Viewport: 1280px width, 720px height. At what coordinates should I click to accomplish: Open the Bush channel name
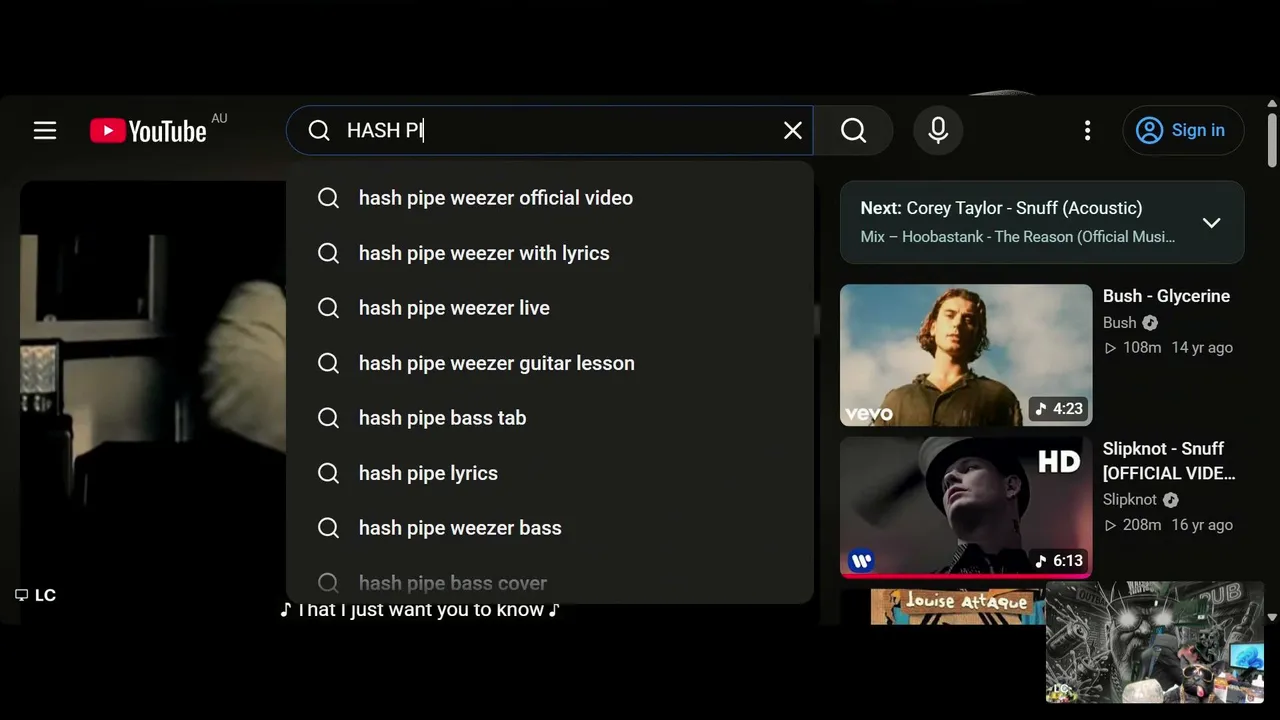pyautogui.click(x=1119, y=323)
